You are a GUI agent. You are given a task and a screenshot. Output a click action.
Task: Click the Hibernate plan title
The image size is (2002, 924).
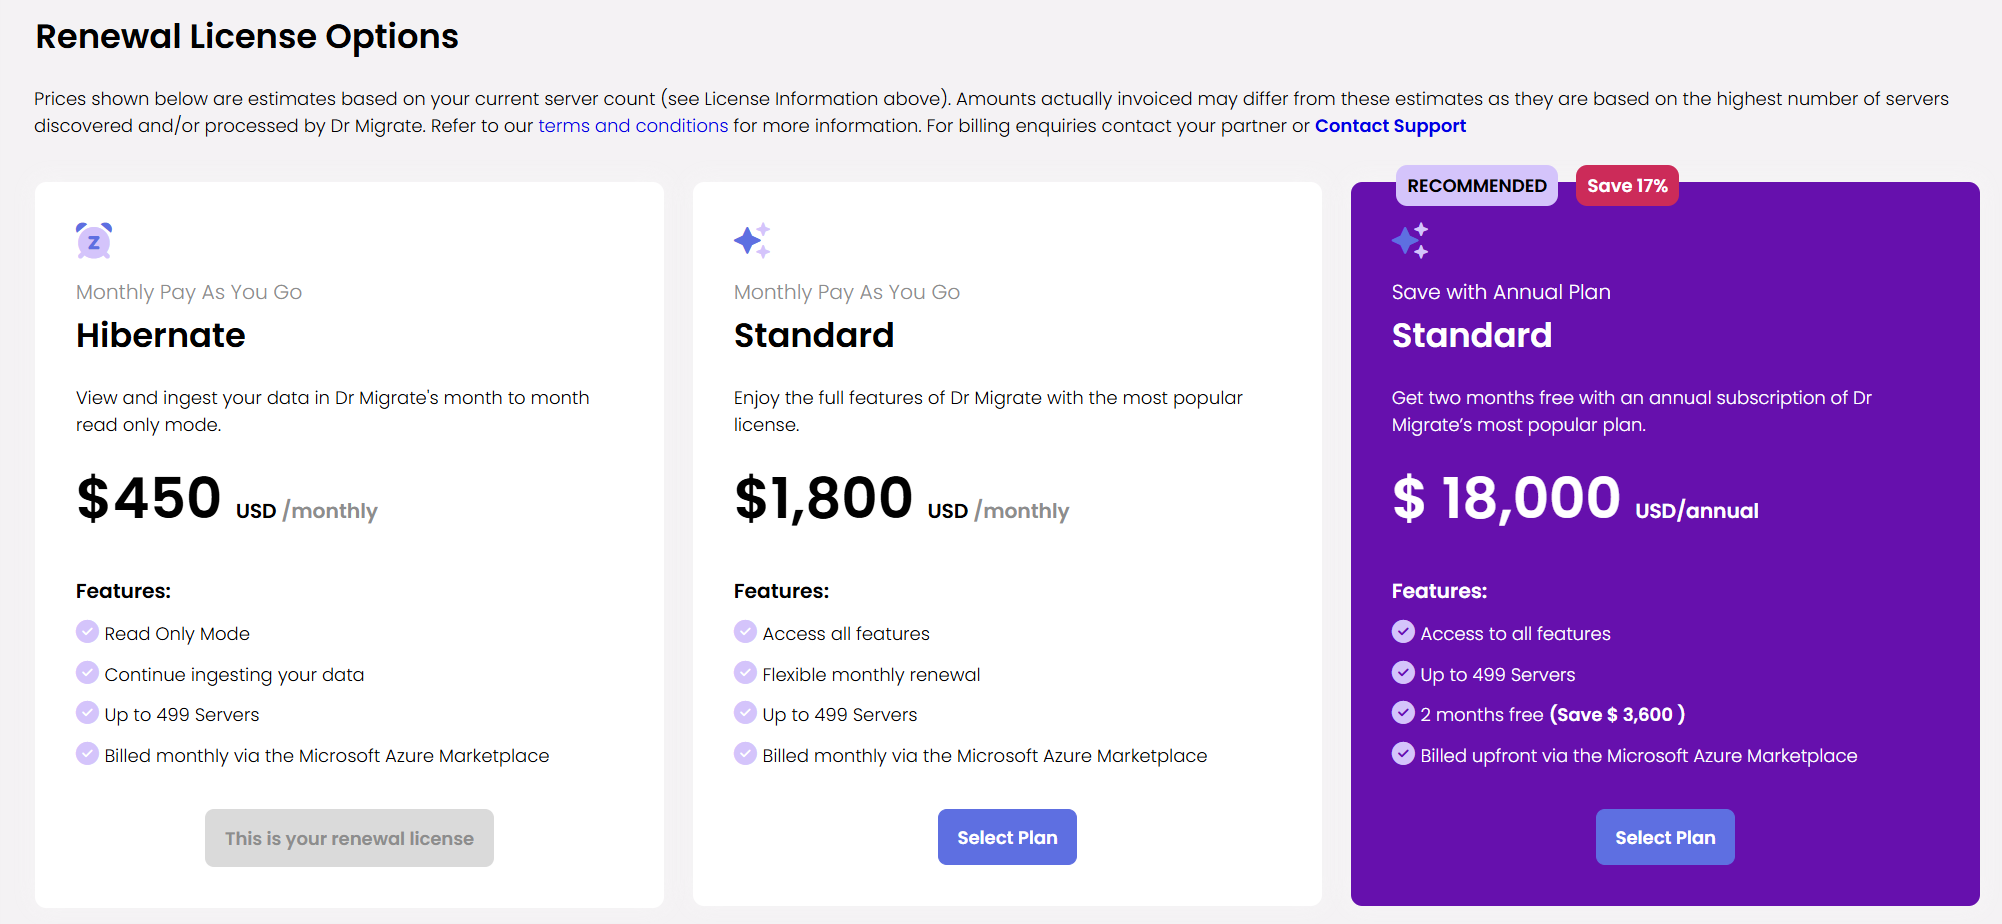point(161,335)
